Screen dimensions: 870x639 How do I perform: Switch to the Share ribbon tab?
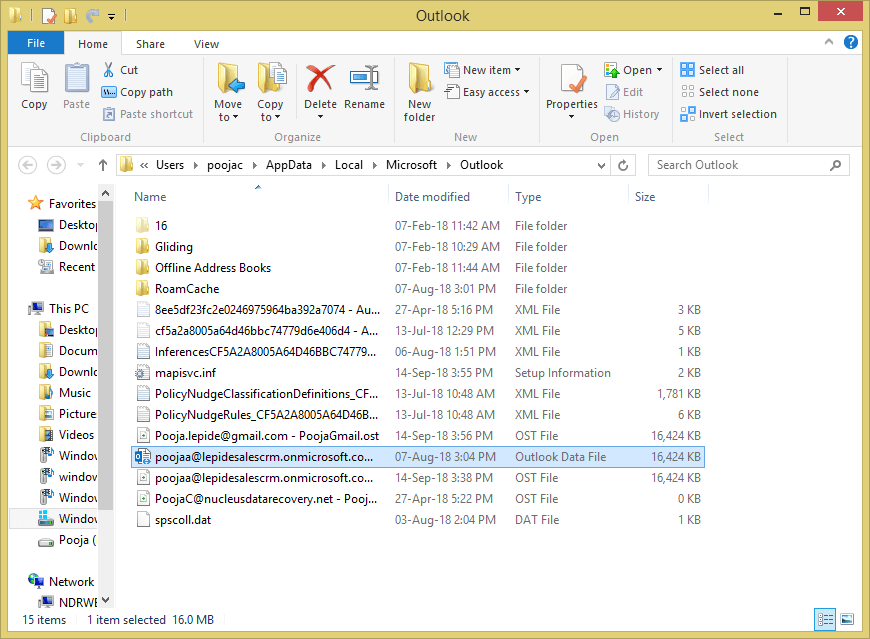(x=150, y=44)
